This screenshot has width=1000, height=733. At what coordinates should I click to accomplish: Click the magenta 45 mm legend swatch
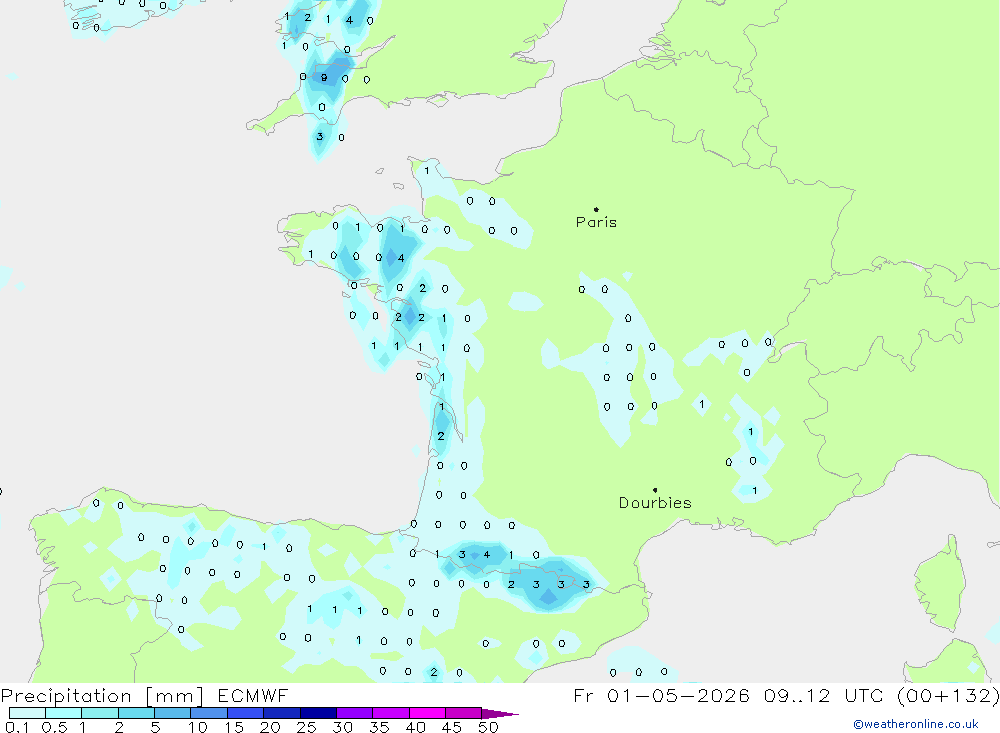463,713
